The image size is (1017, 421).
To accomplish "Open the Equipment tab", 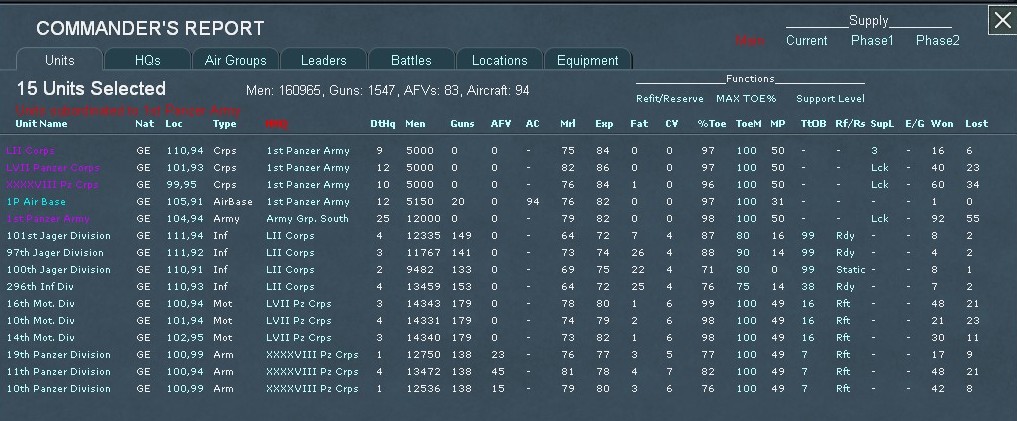I will point(588,61).
